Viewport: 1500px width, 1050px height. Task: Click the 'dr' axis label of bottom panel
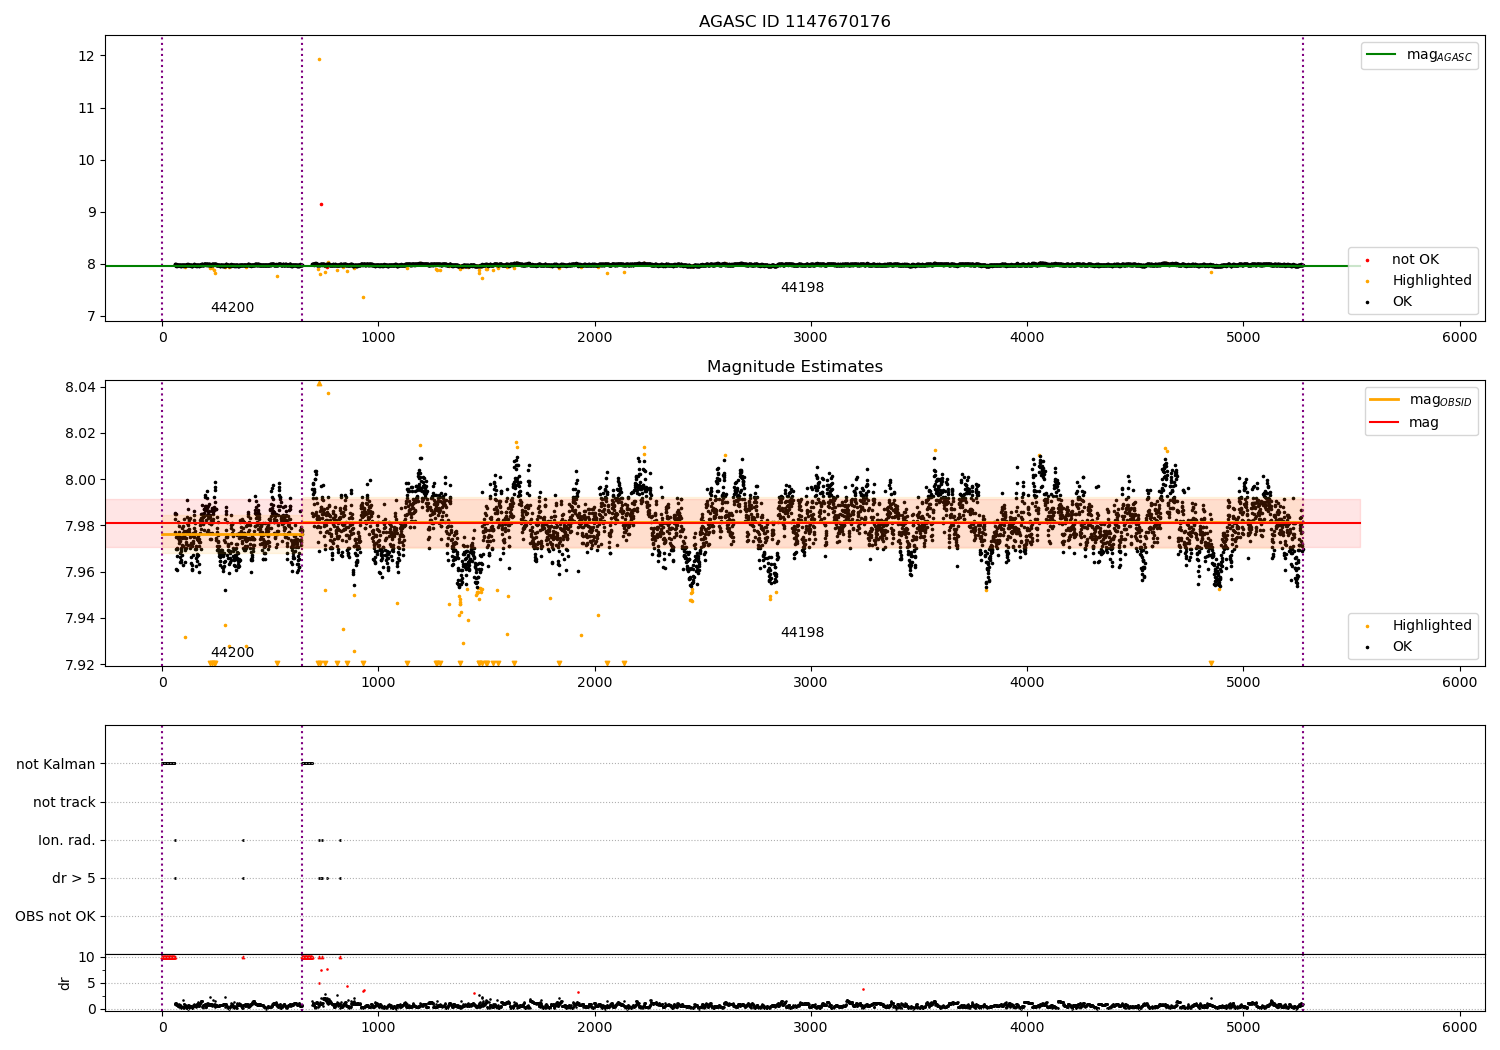coord(65,983)
